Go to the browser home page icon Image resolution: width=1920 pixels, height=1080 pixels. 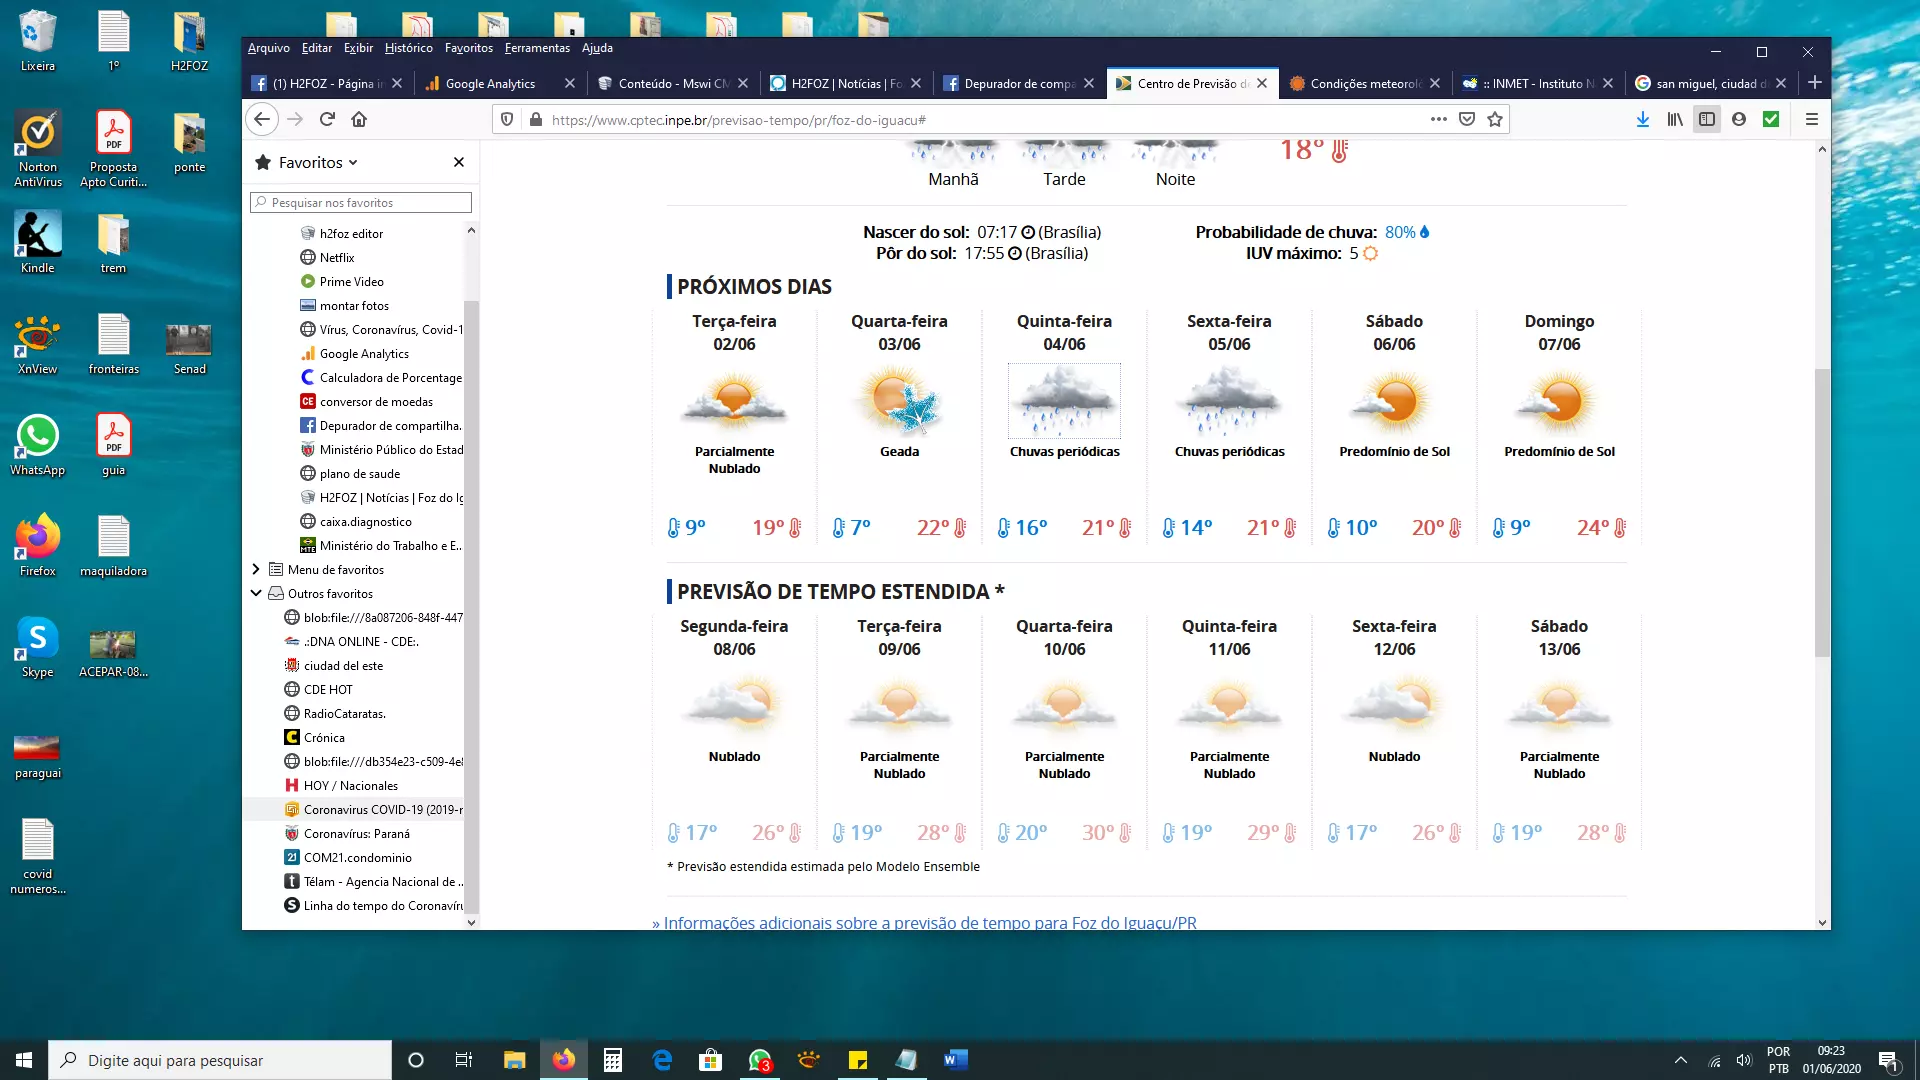[359, 119]
